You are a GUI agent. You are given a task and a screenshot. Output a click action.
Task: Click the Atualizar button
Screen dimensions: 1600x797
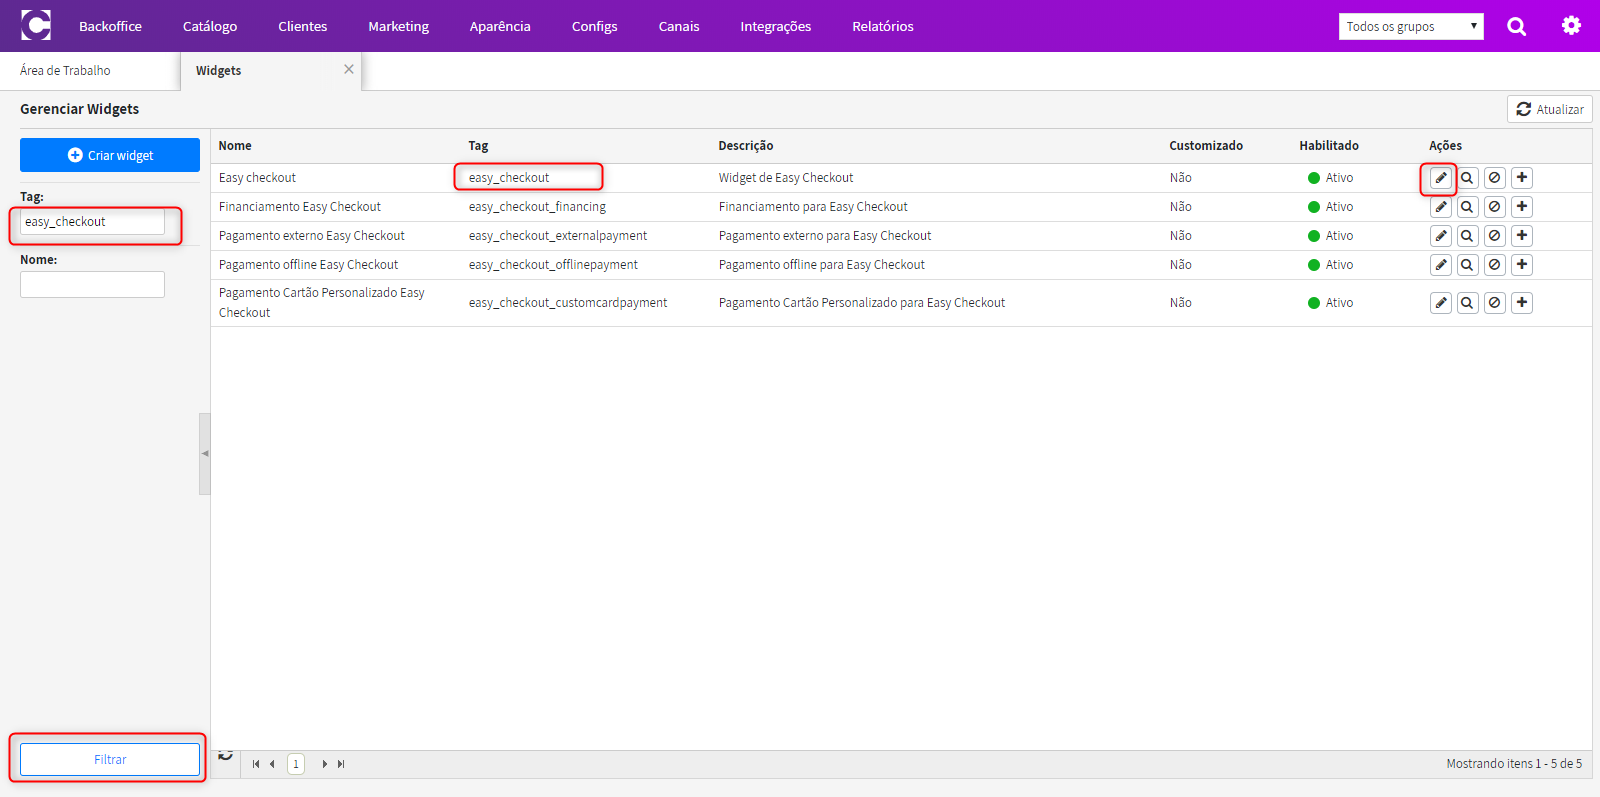pos(1550,109)
